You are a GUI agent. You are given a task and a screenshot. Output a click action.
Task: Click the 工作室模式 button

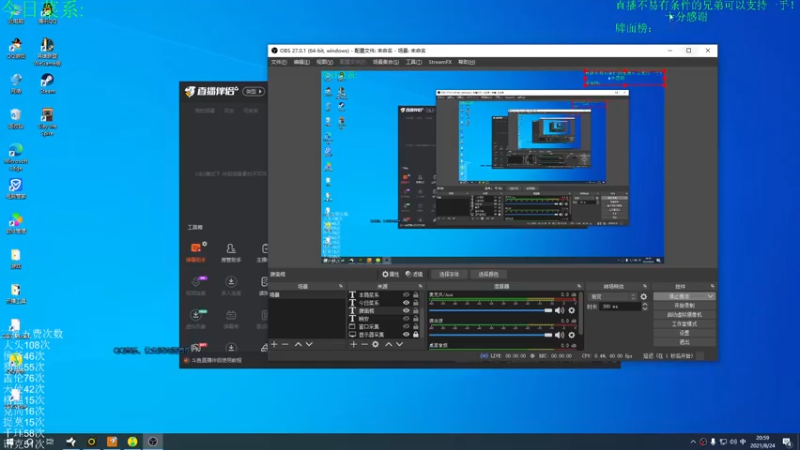(684, 324)
